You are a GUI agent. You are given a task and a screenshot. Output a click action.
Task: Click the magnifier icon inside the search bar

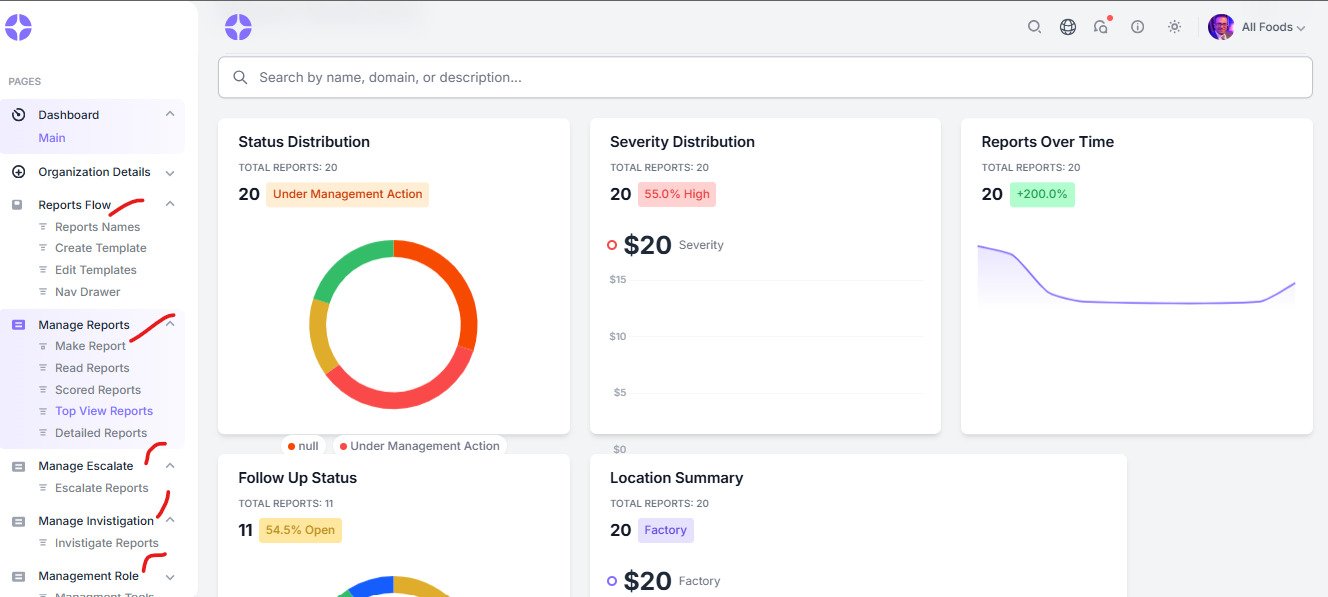point(240,77)
